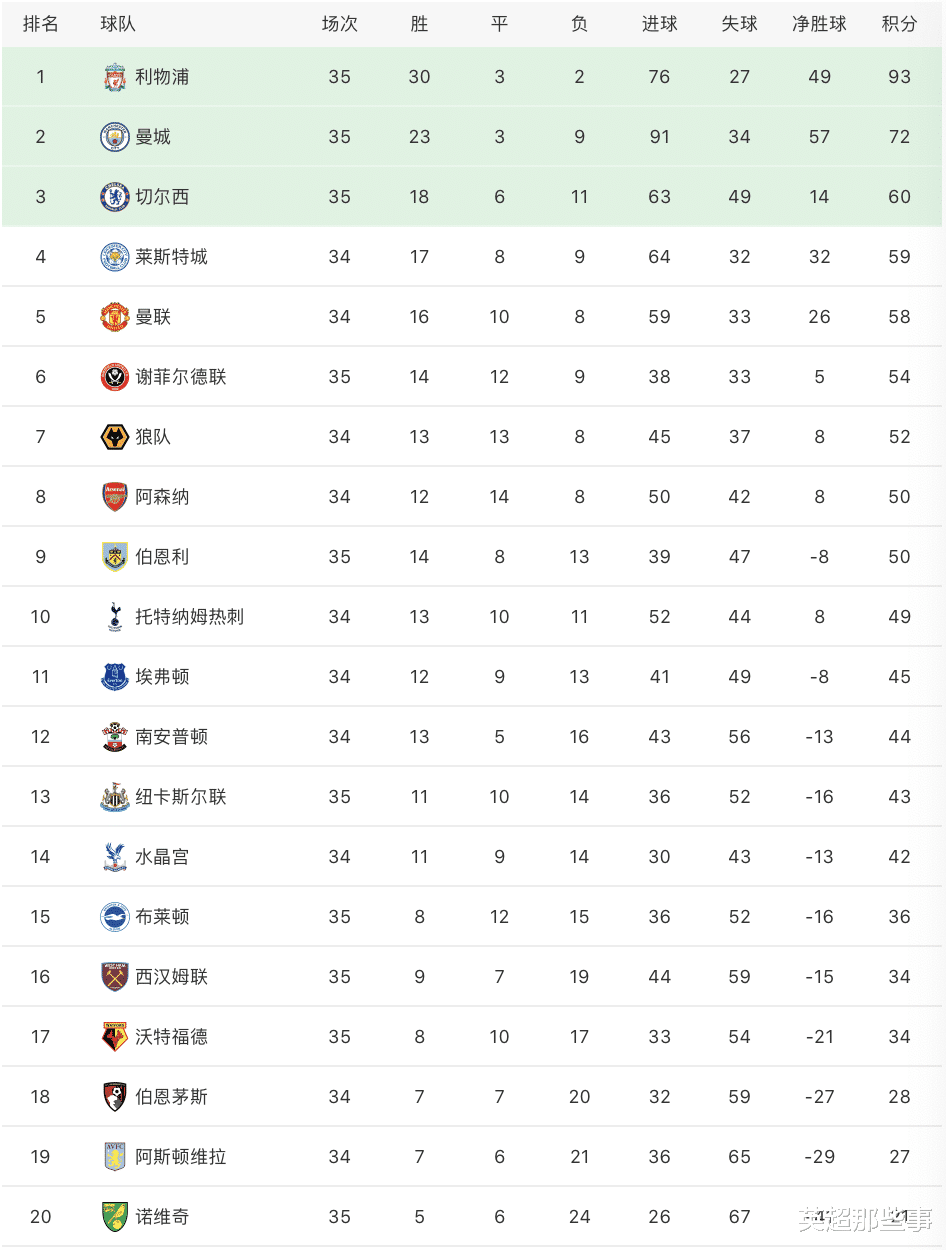Click the 积分 points column header
Image resolution: width=946 pixels, height=1250 pixels.
click(x=899, y=24)
